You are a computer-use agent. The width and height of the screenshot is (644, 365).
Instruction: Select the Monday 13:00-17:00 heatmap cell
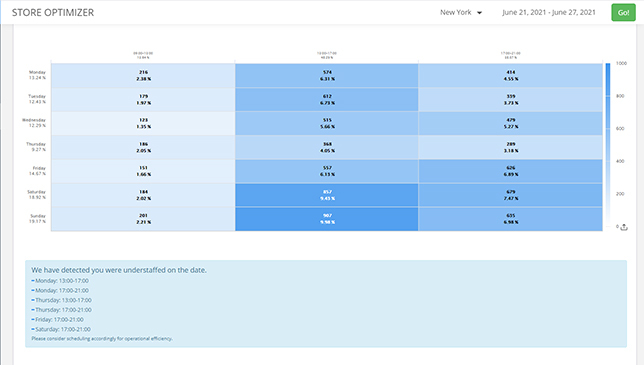tap(327, 76)
